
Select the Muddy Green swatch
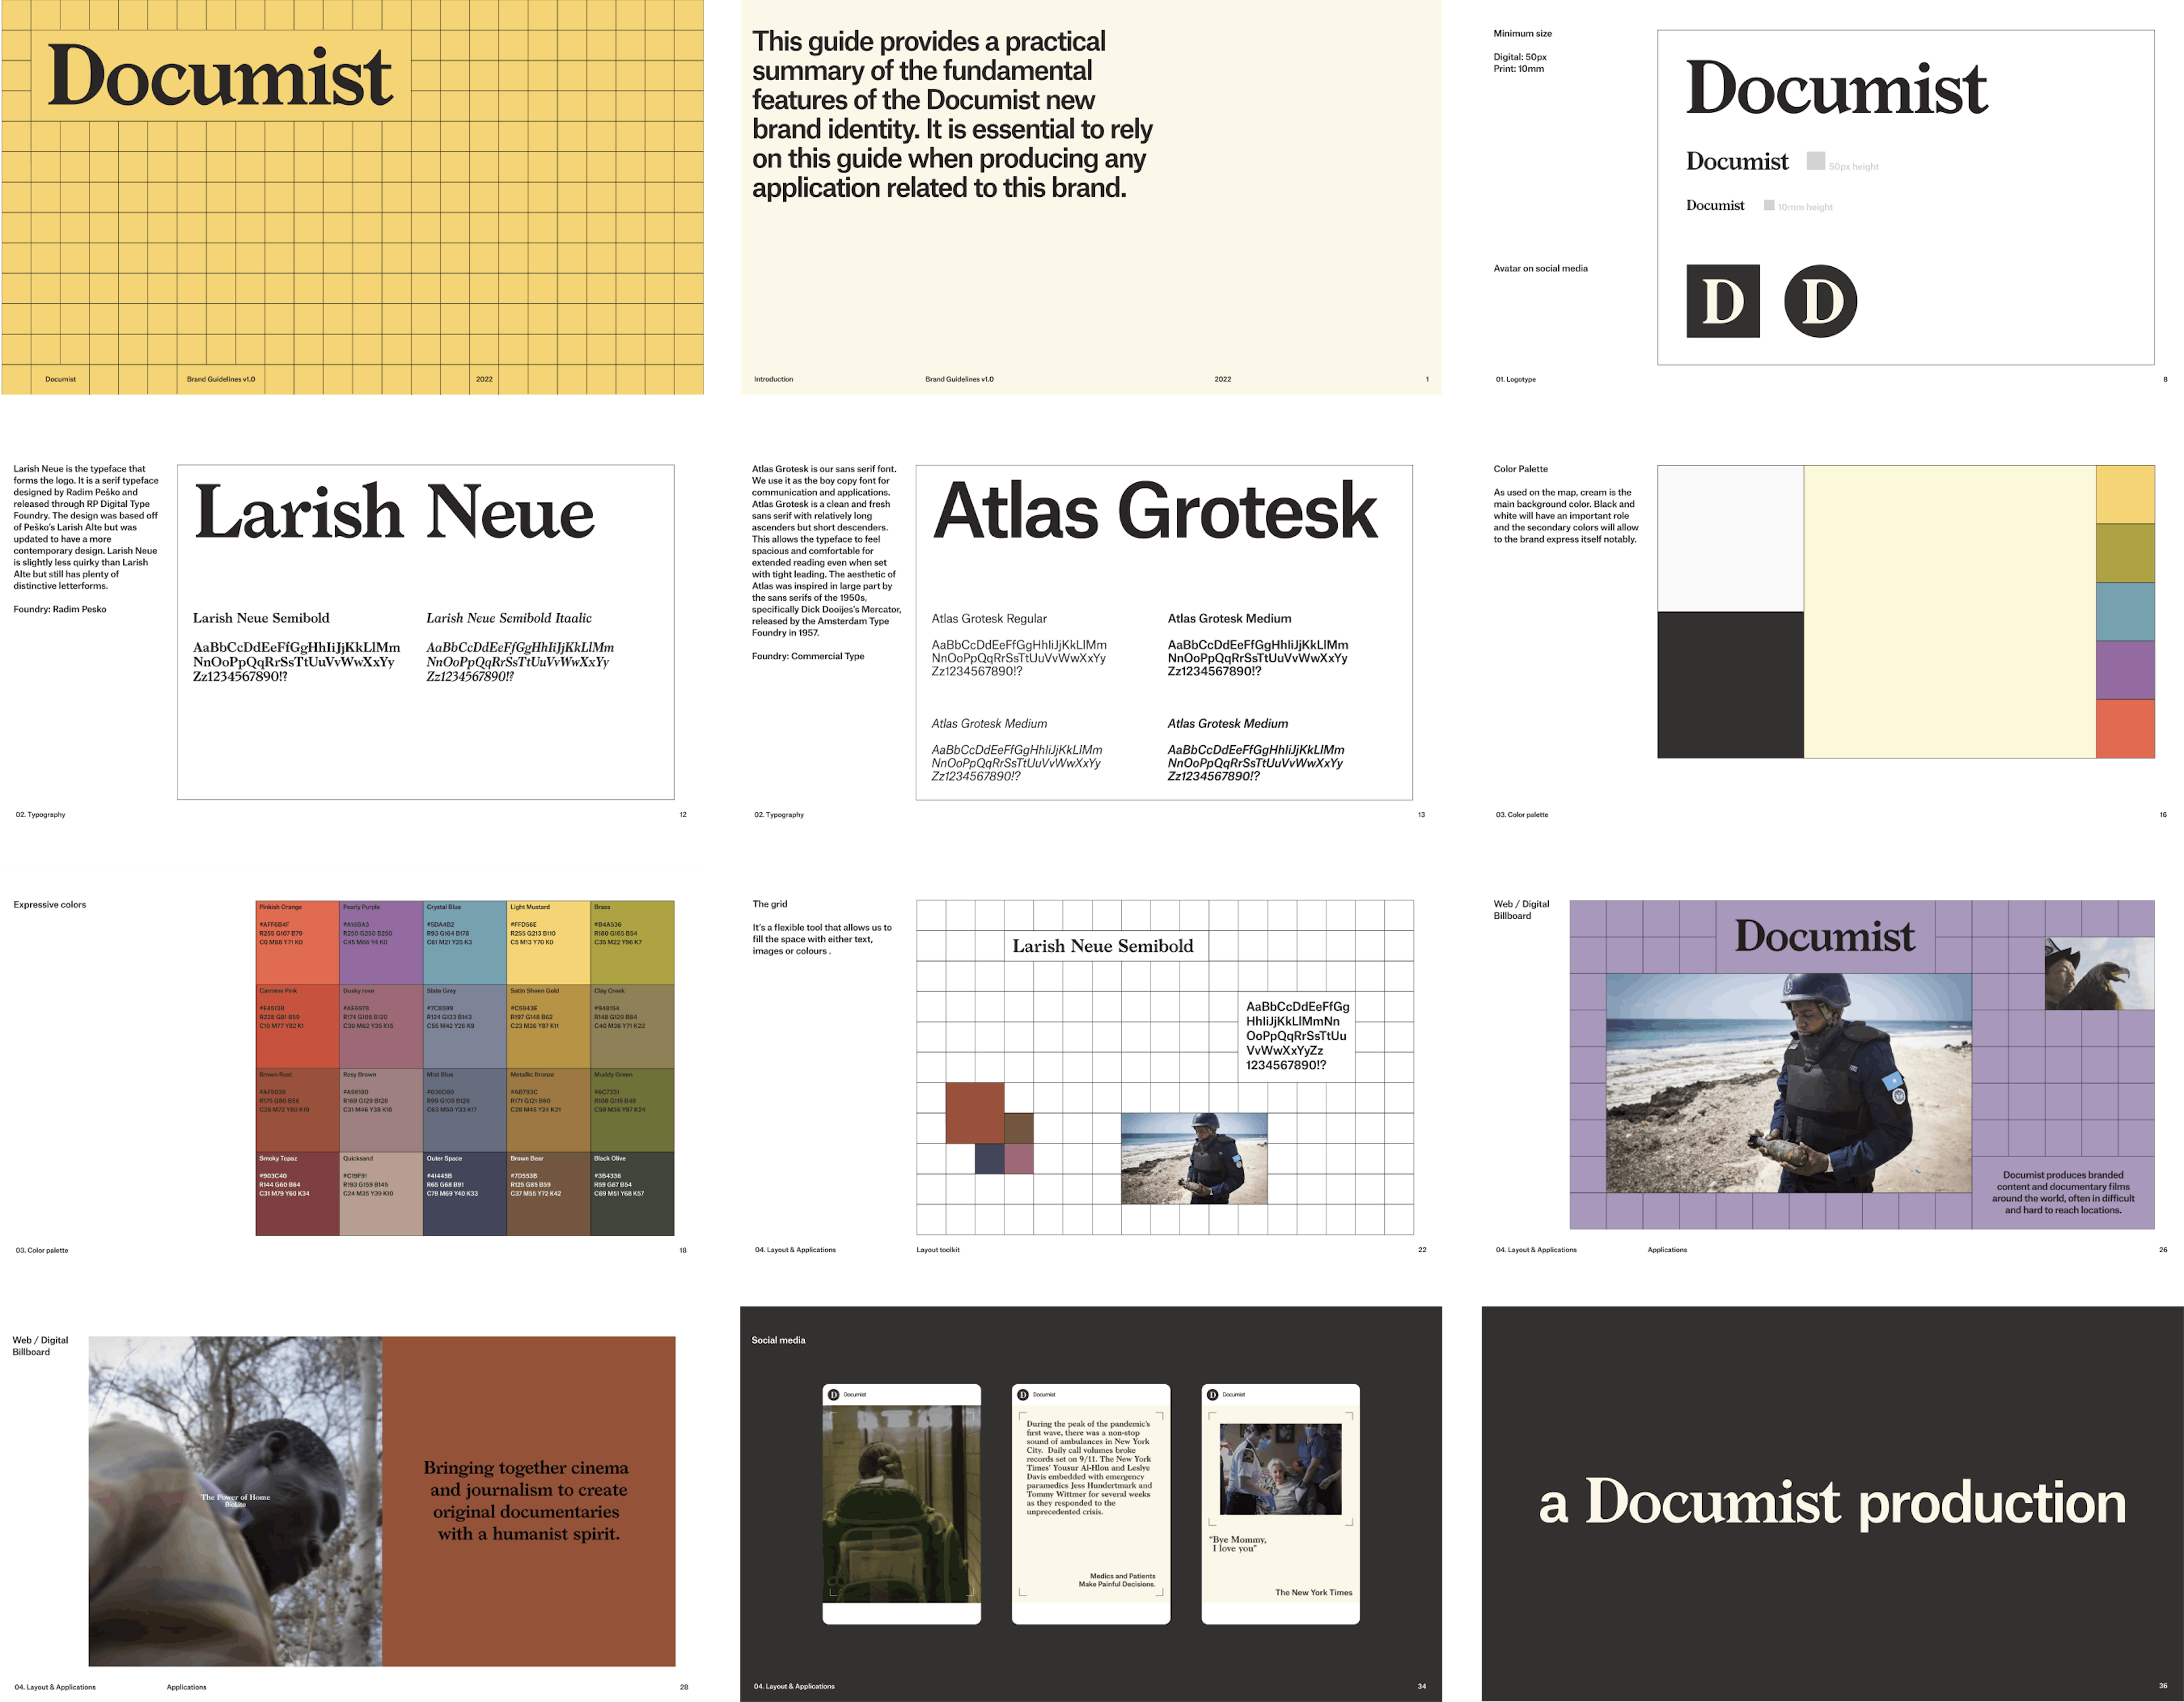click(632, 1110)
